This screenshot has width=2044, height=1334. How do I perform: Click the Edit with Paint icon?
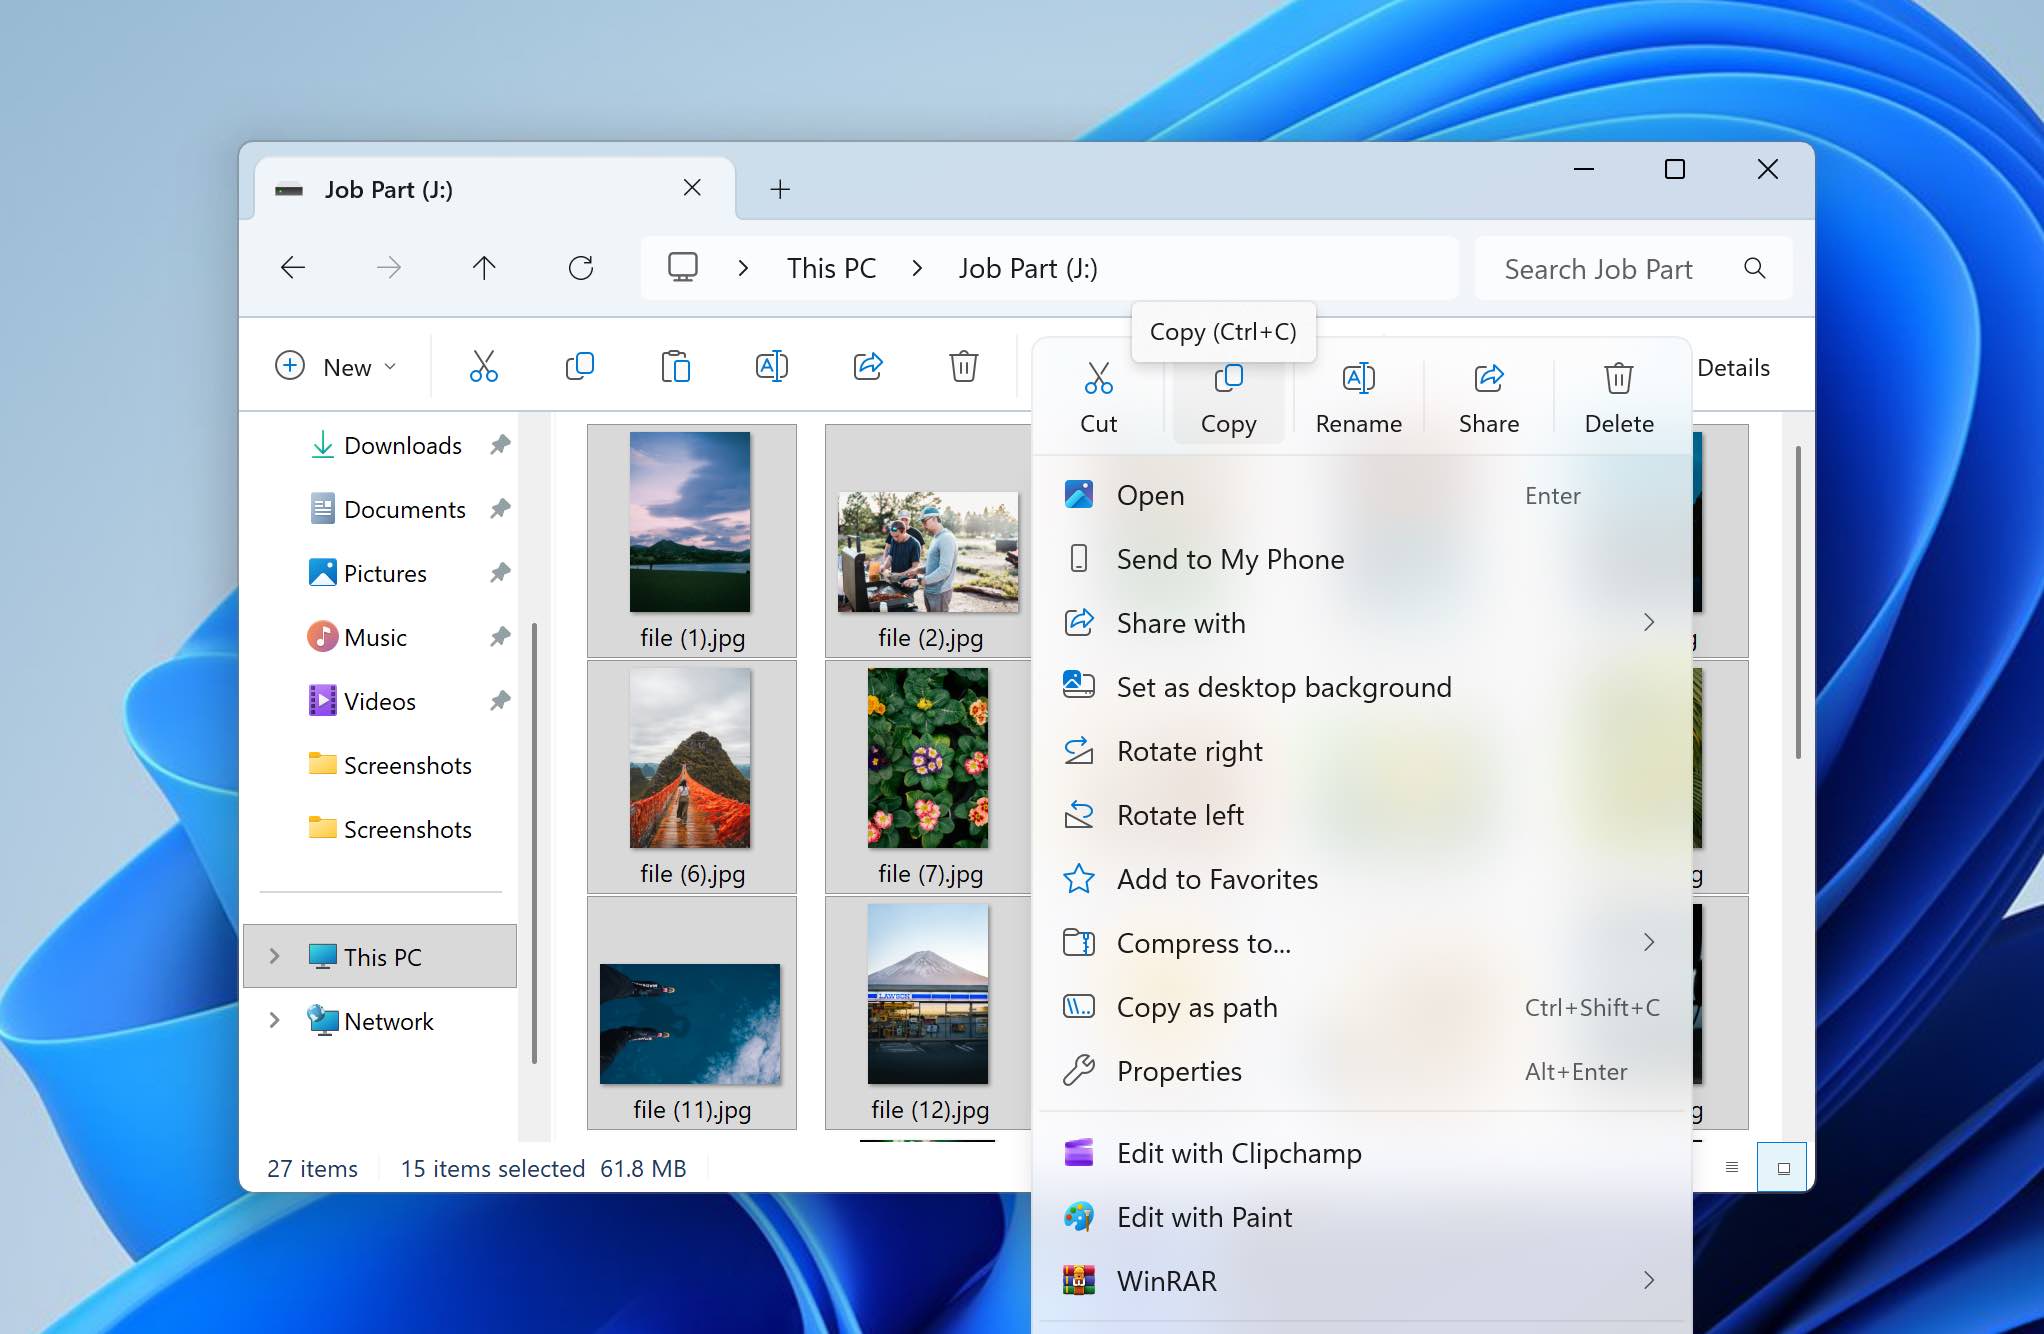[x=1081, y=1217]
